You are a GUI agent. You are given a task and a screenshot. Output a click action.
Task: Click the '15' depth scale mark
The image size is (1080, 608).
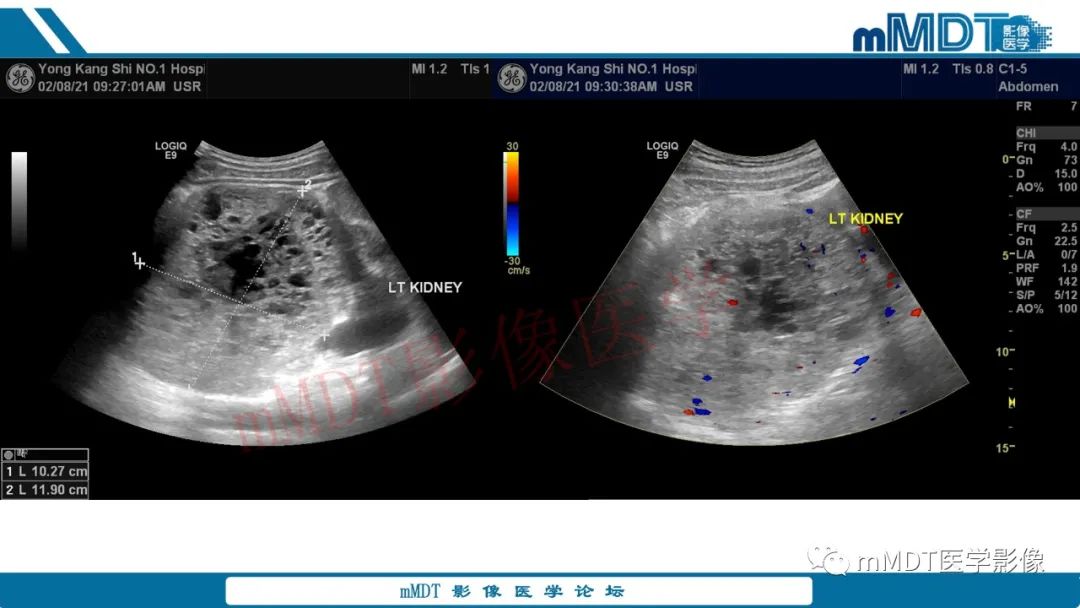pyautogui.click(x=1004, y=448)
